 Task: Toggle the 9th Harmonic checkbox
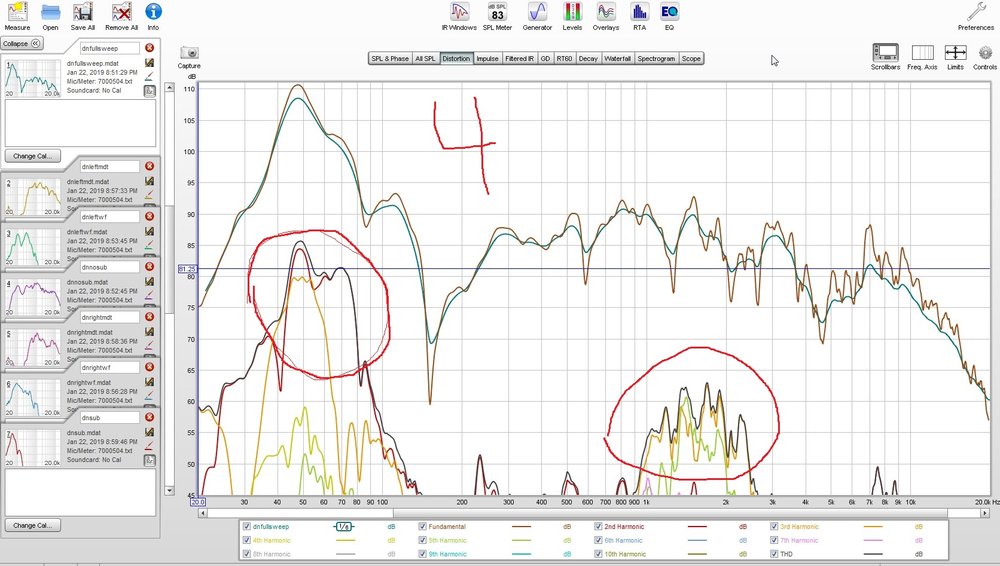(422, 554)
